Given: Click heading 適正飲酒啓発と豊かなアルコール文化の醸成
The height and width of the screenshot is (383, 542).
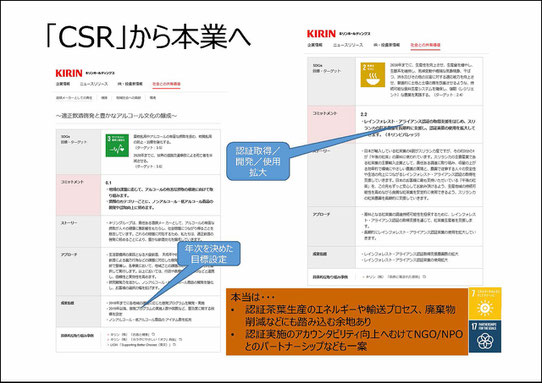Looking at the screenshot, I should 116,116.
